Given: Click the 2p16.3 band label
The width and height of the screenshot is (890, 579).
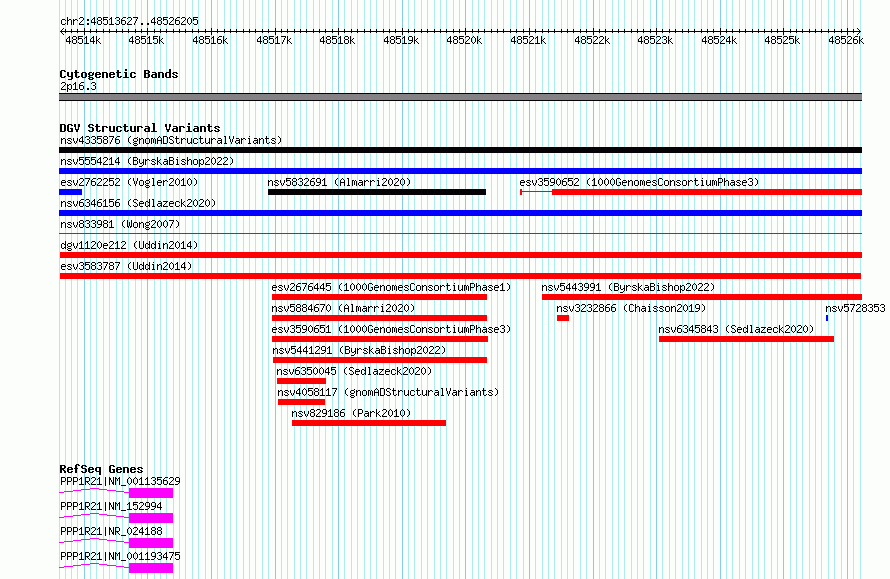Looking at the screenshot, I should pyautogui.click(x=78, y=86).
